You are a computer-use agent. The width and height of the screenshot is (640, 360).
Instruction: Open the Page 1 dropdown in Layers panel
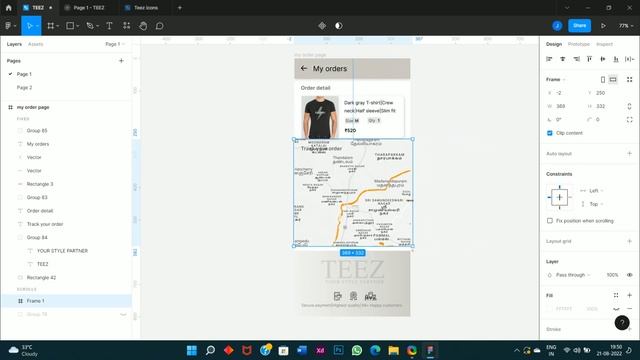(115, 44)
